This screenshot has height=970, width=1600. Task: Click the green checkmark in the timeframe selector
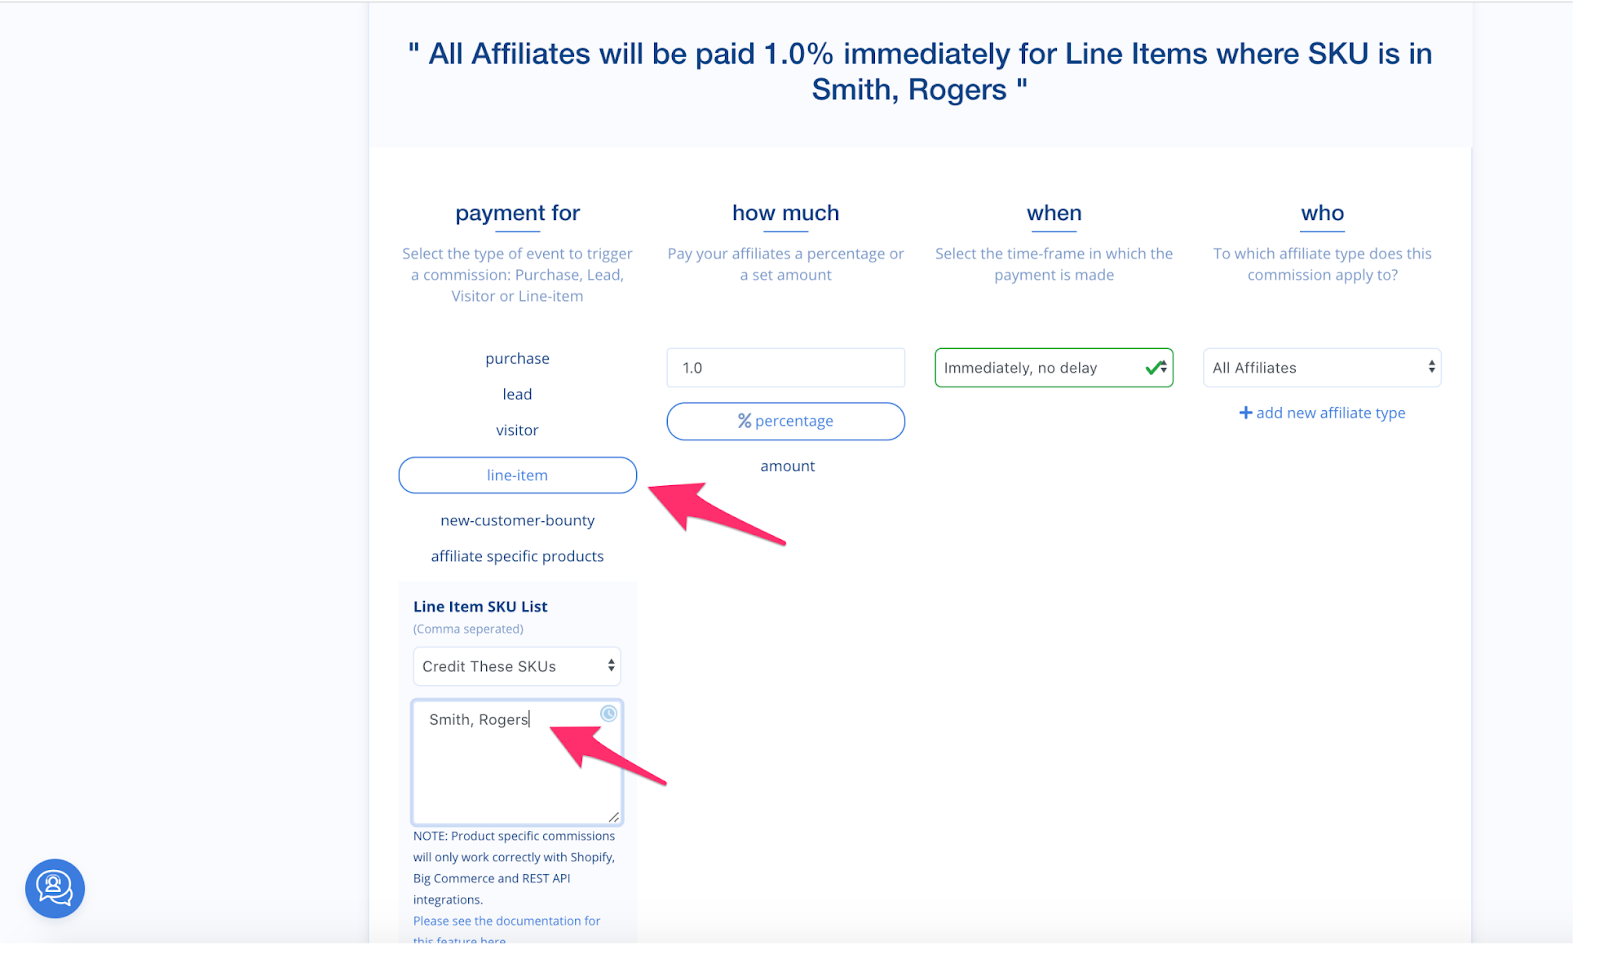point(1157,367)
